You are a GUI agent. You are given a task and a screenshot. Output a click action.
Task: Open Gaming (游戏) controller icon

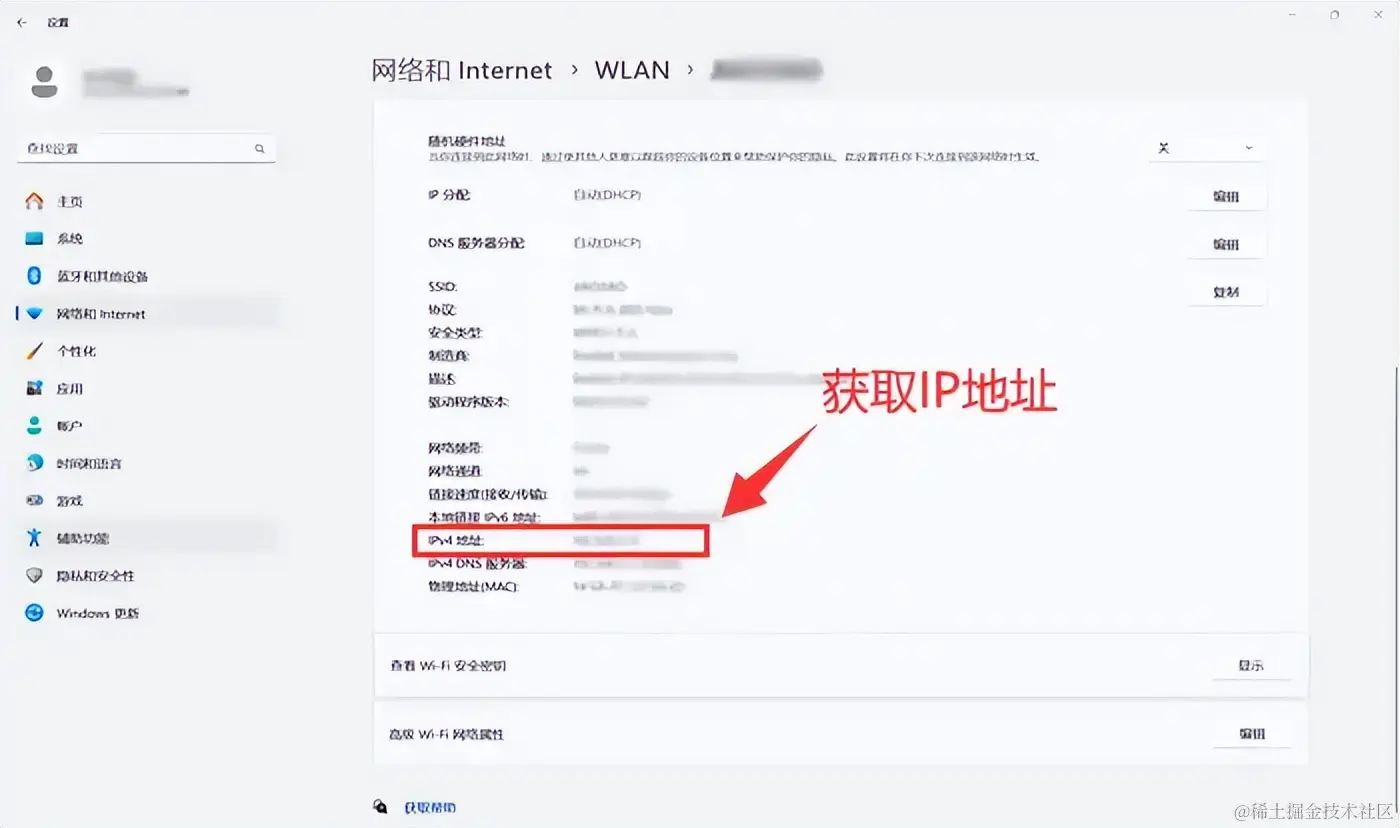point(35,500)
